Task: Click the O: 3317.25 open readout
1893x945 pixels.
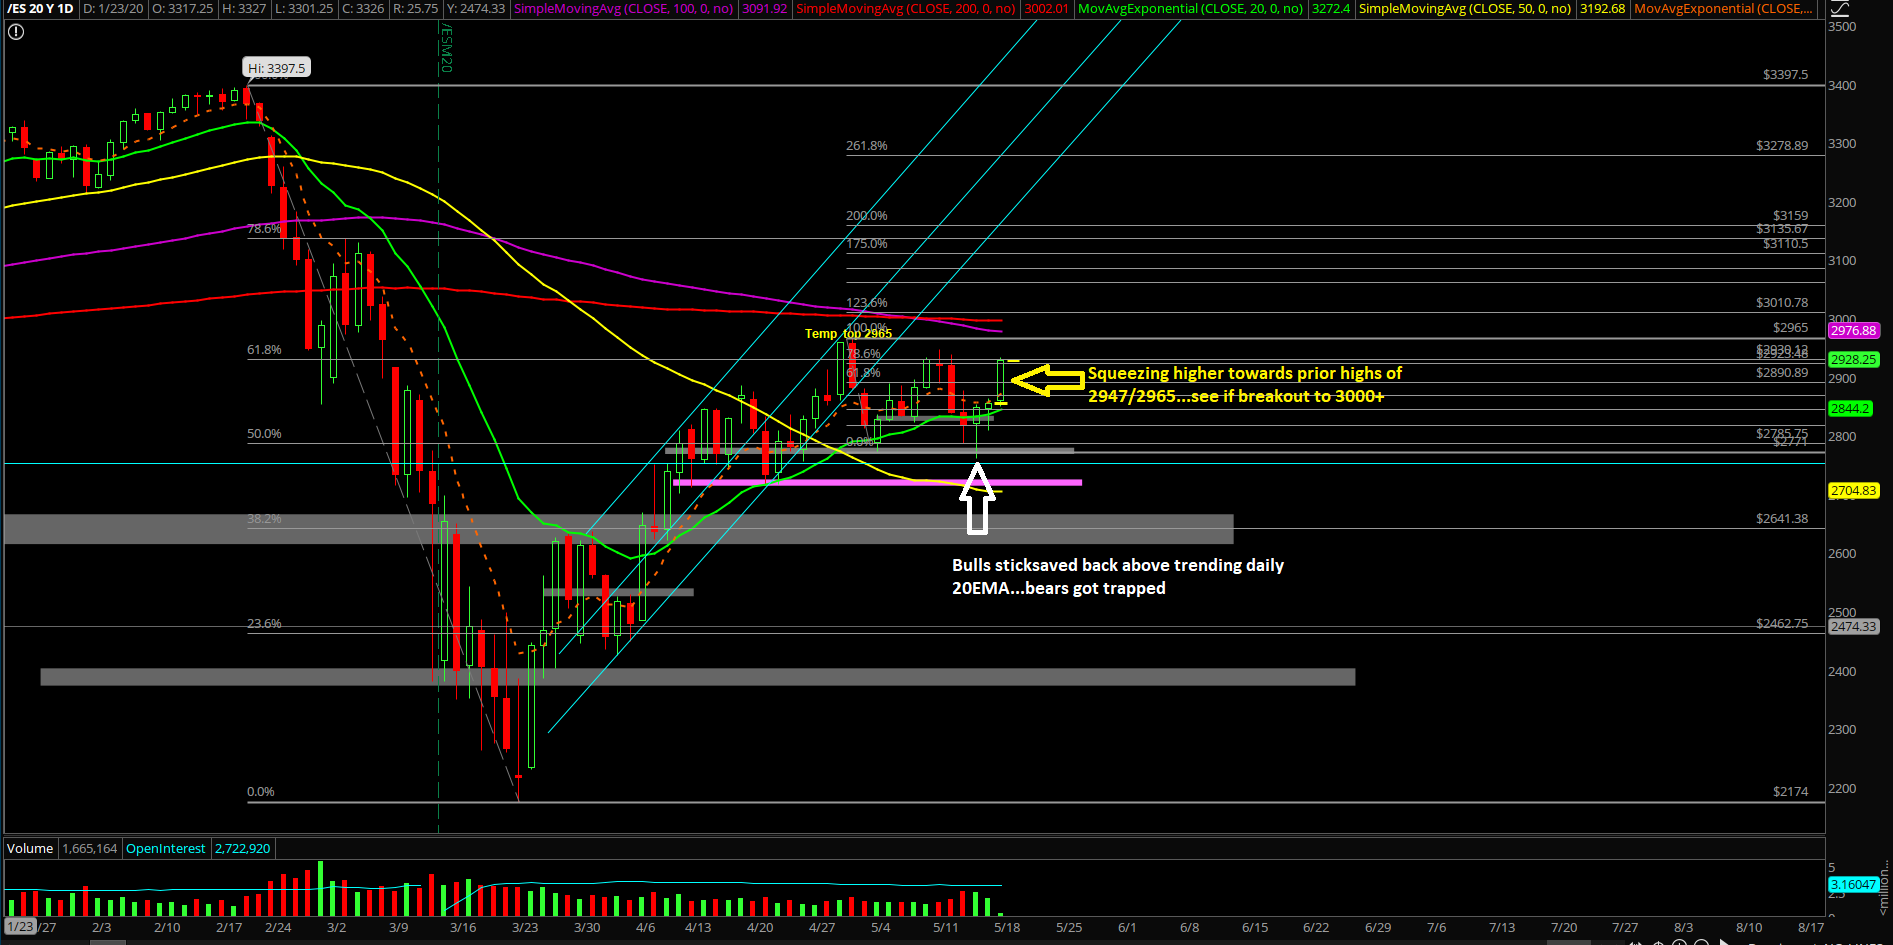Action: 183,9
